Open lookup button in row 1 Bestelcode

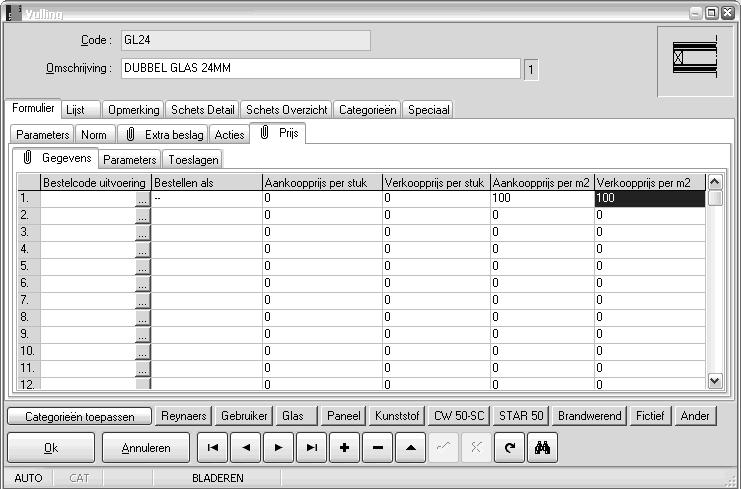coord(142,199)
